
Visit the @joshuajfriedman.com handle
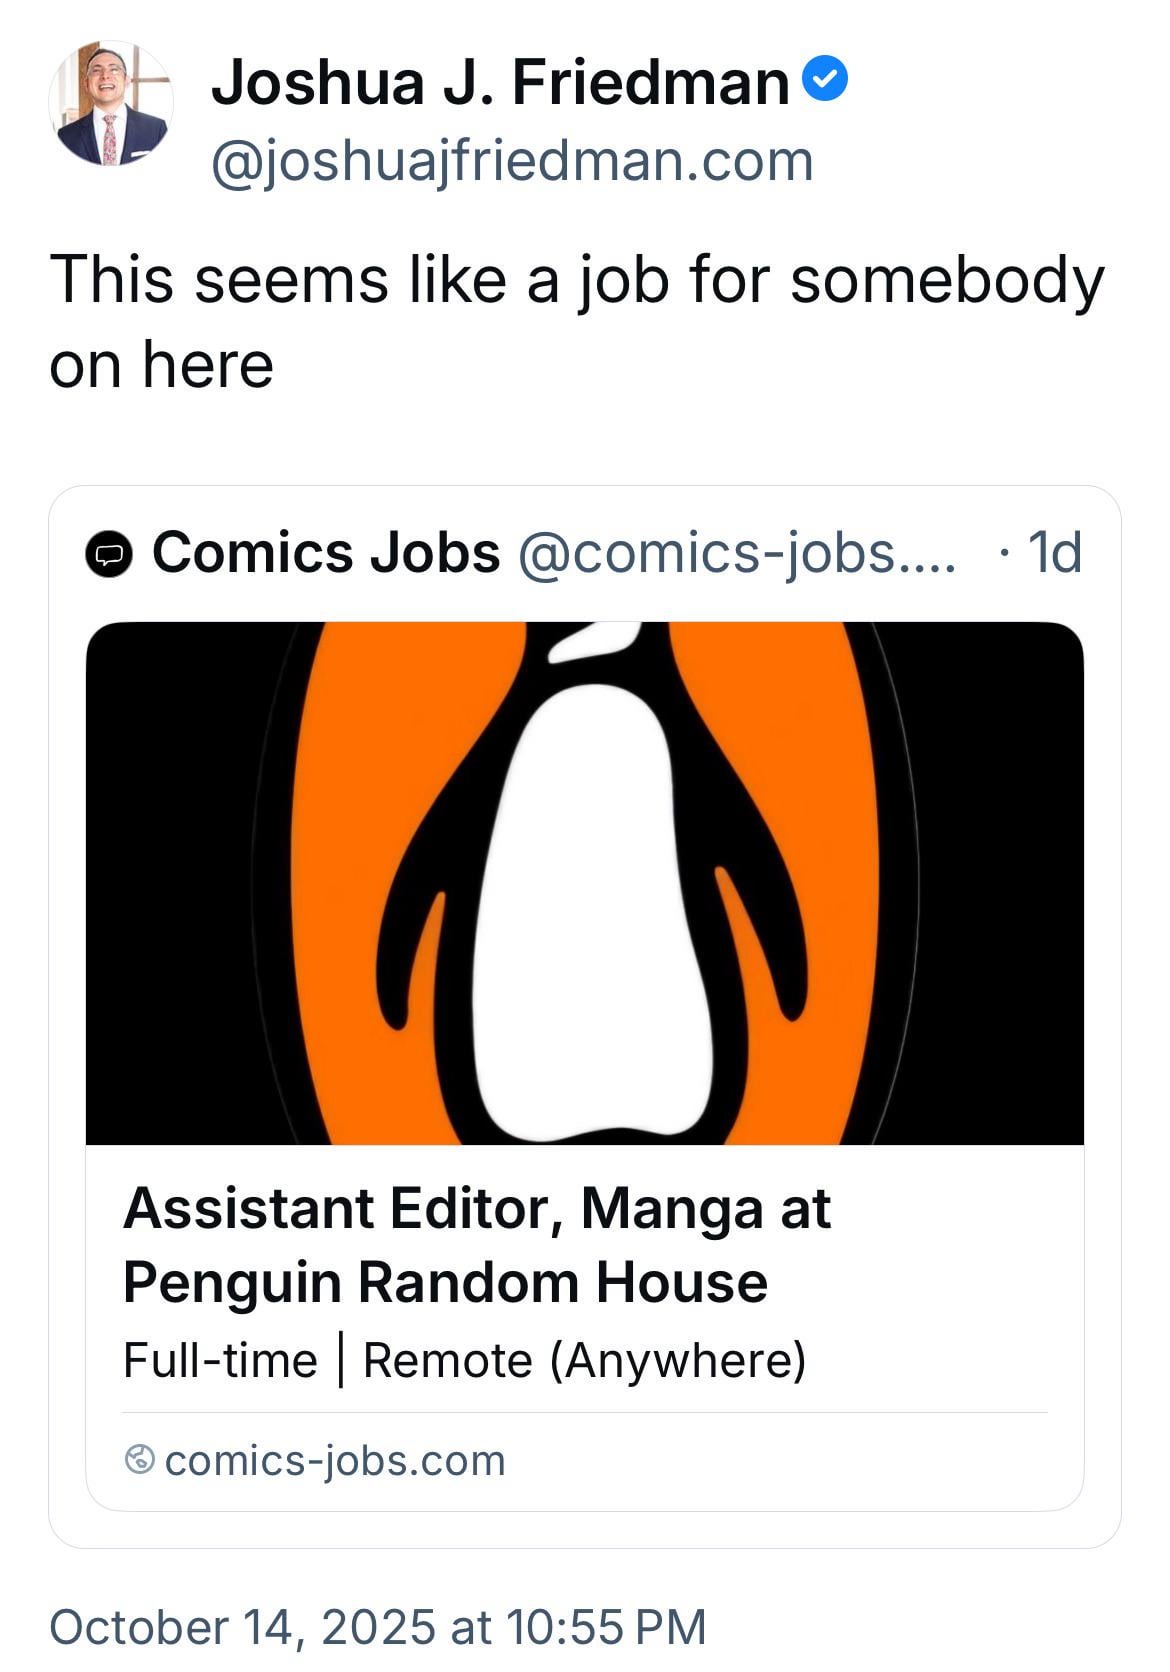click(512, 160)
